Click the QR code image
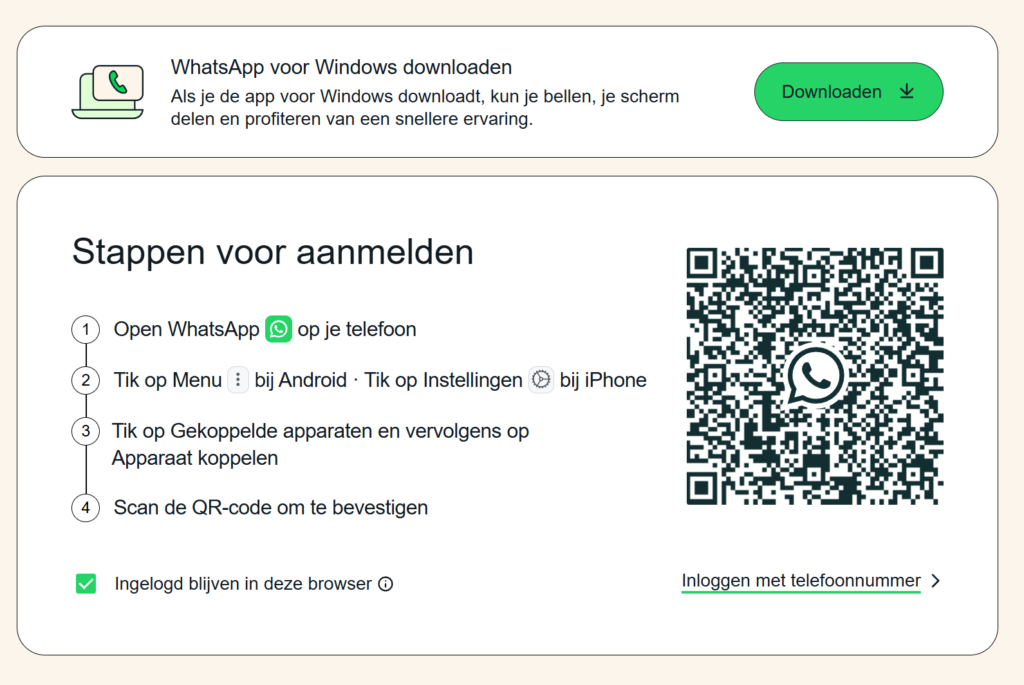Viewport: 1024px width, 685px height. click(x=814, y=376)
